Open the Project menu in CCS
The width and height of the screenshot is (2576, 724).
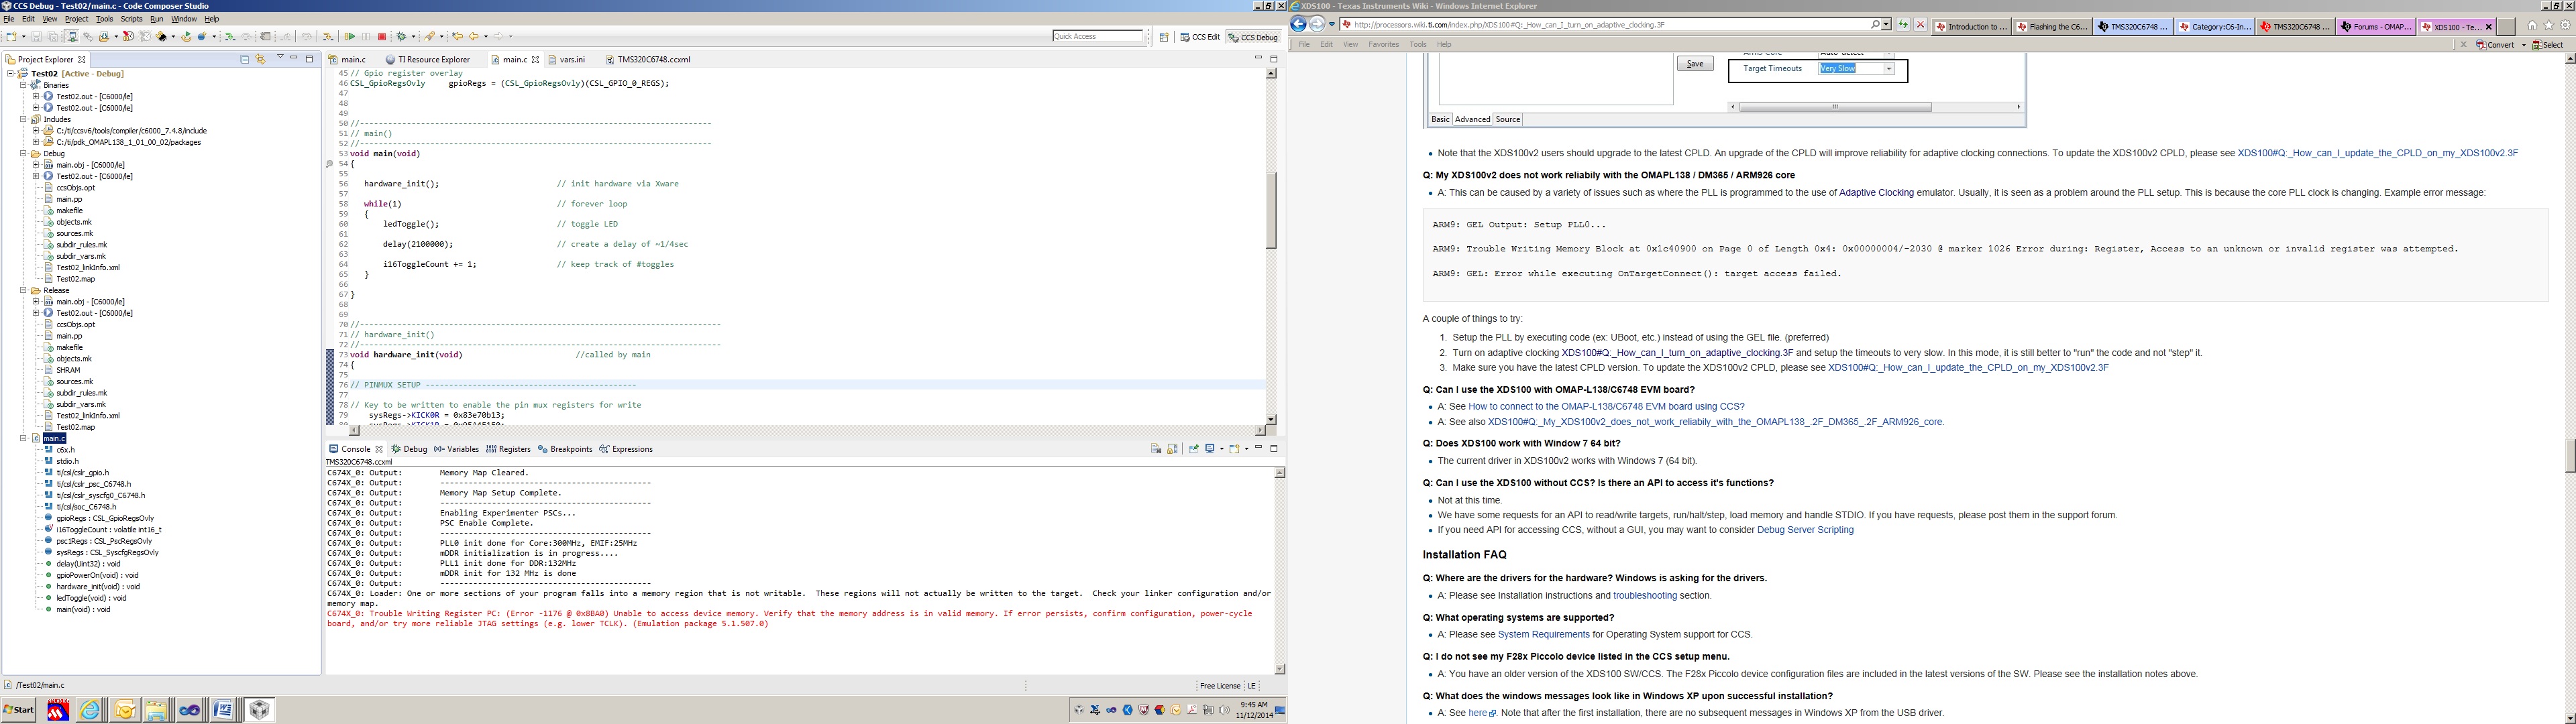click(x=76, y=19)
